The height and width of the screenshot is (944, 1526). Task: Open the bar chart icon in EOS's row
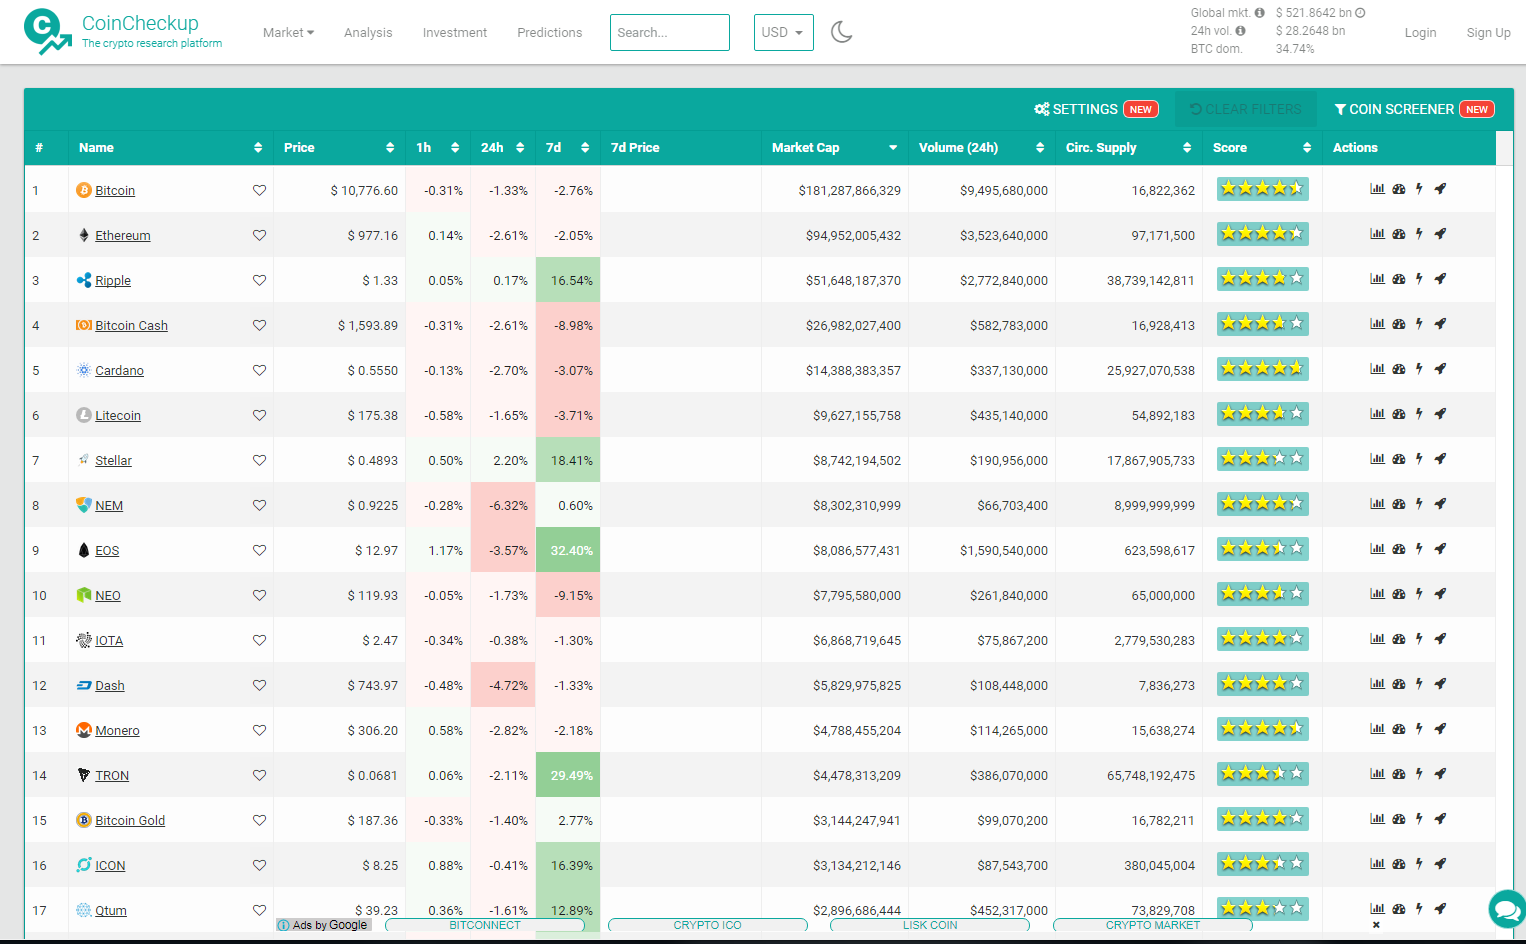[x=1377, y=548]
